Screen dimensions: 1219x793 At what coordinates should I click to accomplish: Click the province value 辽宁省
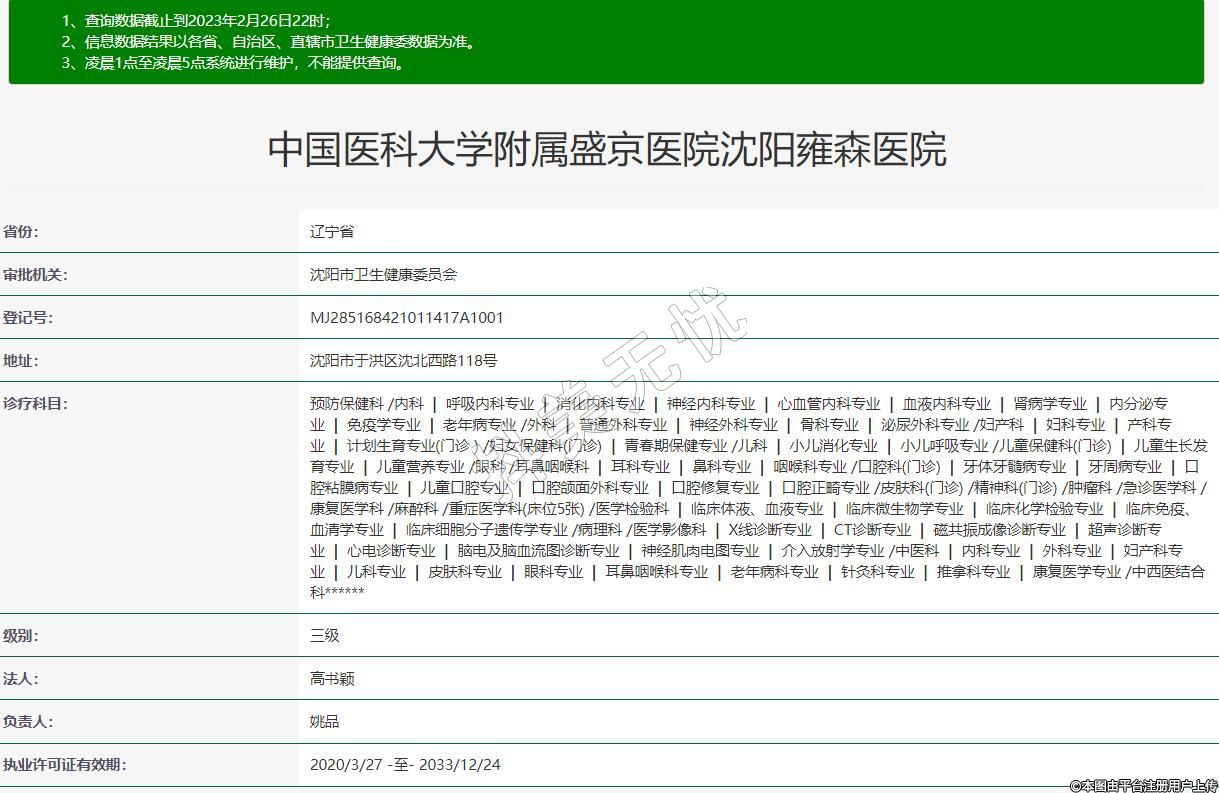(x=332, y=232)
